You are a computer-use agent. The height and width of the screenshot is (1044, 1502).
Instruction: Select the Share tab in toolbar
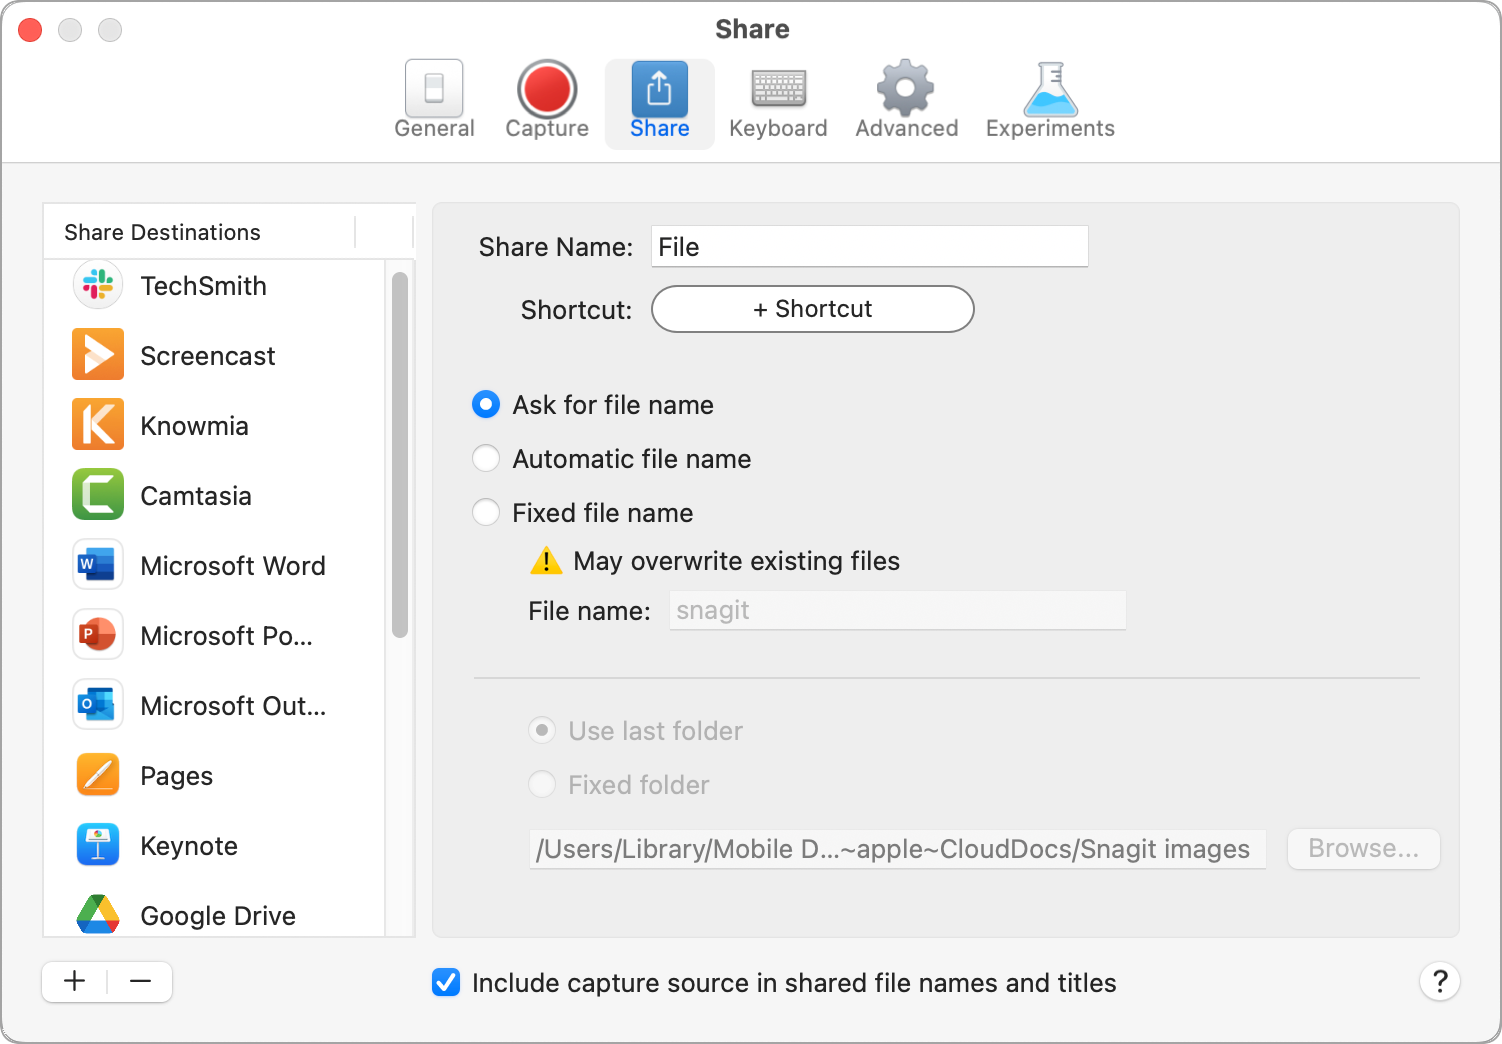pyautogui.click(x=660, y=103)
